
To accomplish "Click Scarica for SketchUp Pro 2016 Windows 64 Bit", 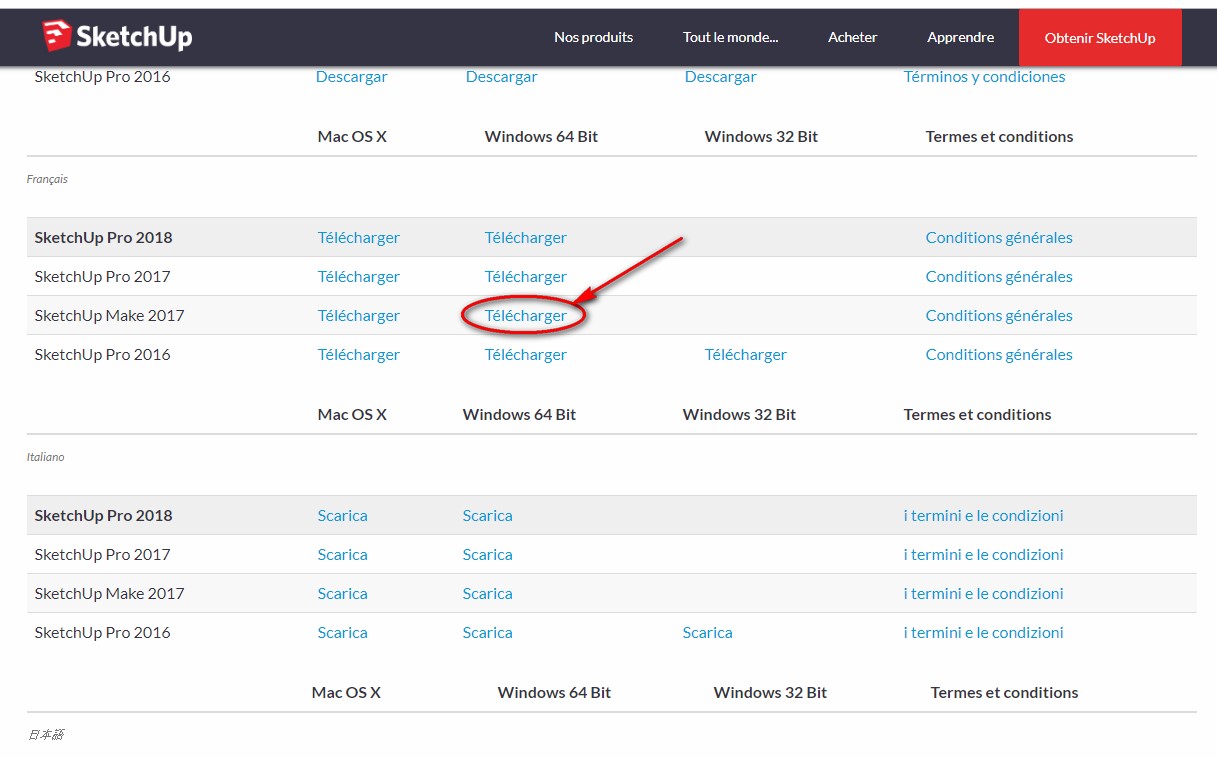I will point(488,633).
